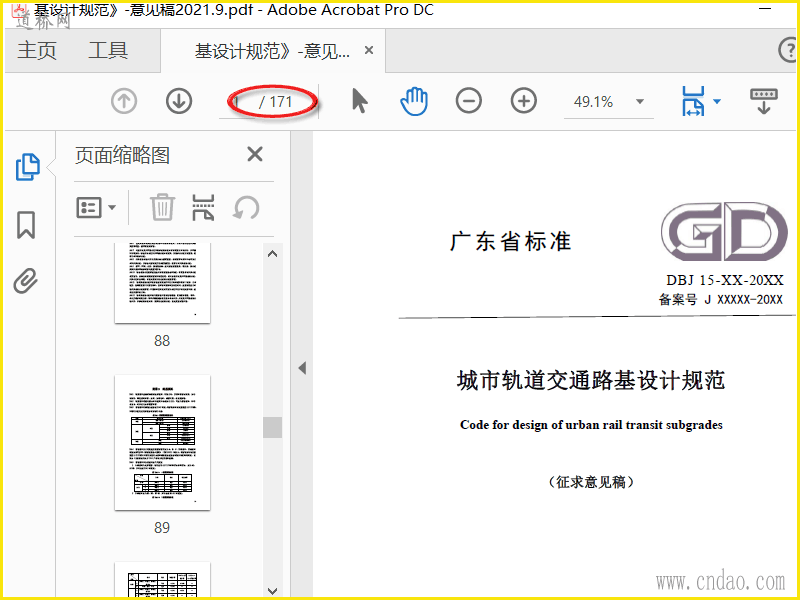Close the document tab

(x=369, y=51)
